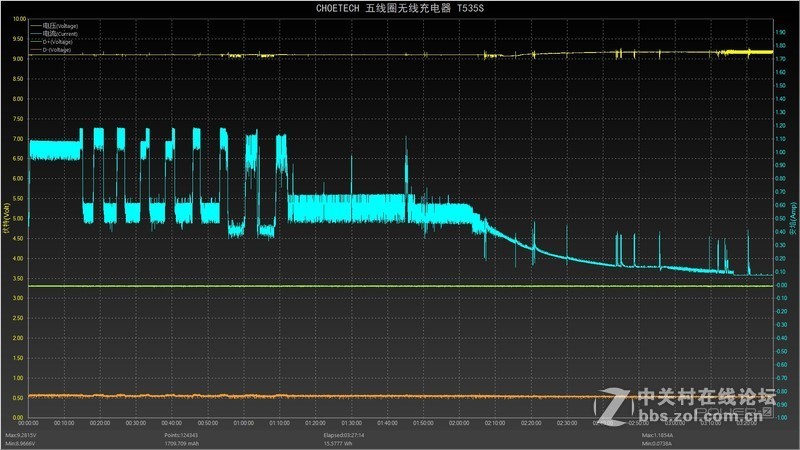This screenshot has height=450, width=800.
Task: Click the Min 8.9666V voltage readout
Action: (x=20, y=443)
